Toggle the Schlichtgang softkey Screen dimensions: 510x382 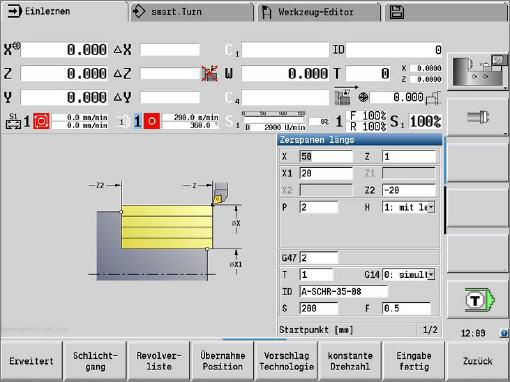(95, 361)
